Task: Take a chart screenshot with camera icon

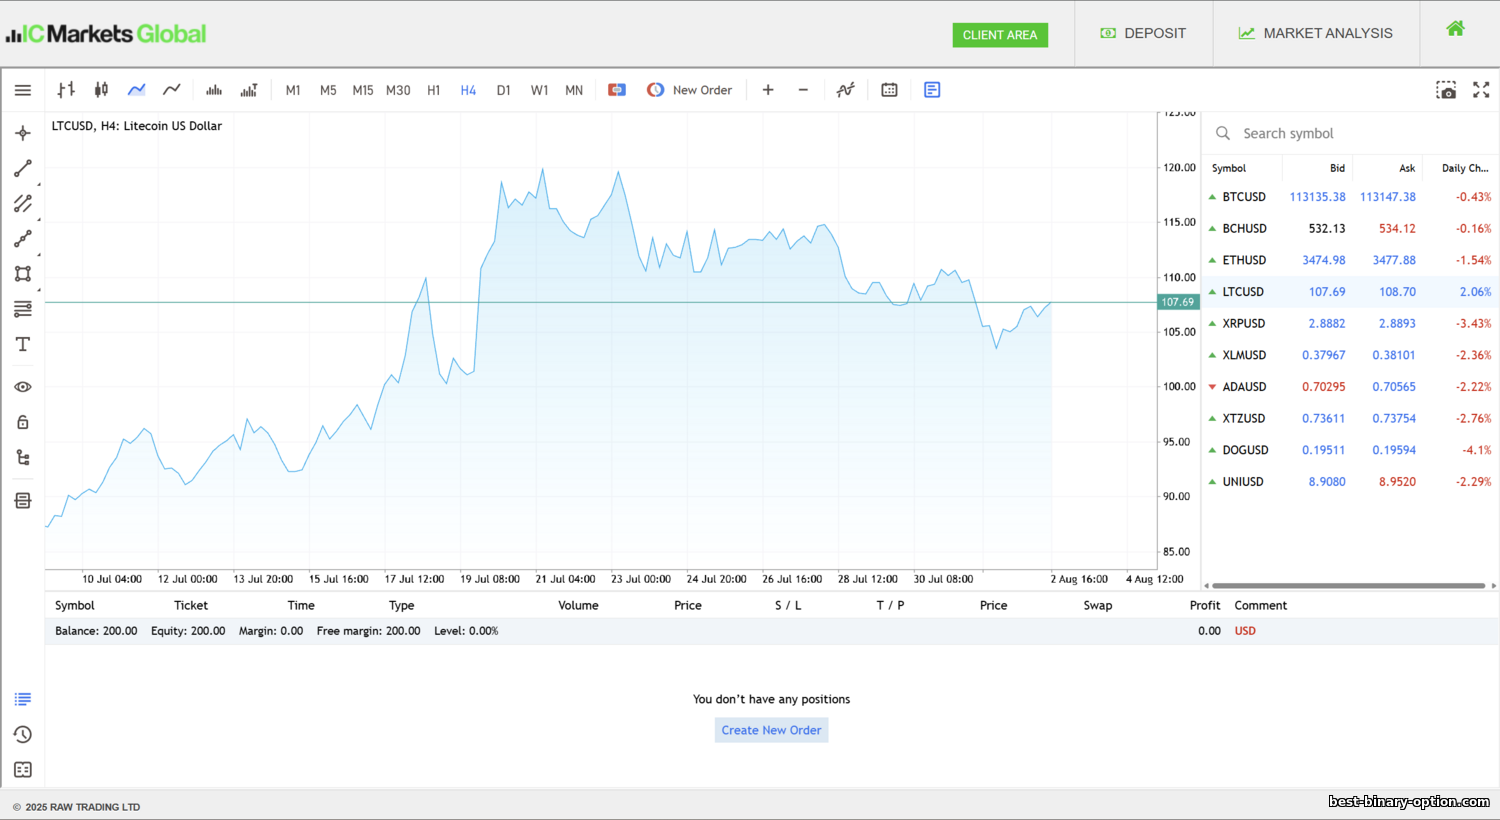Action: pyautogui.click(x=1446, y=90)
